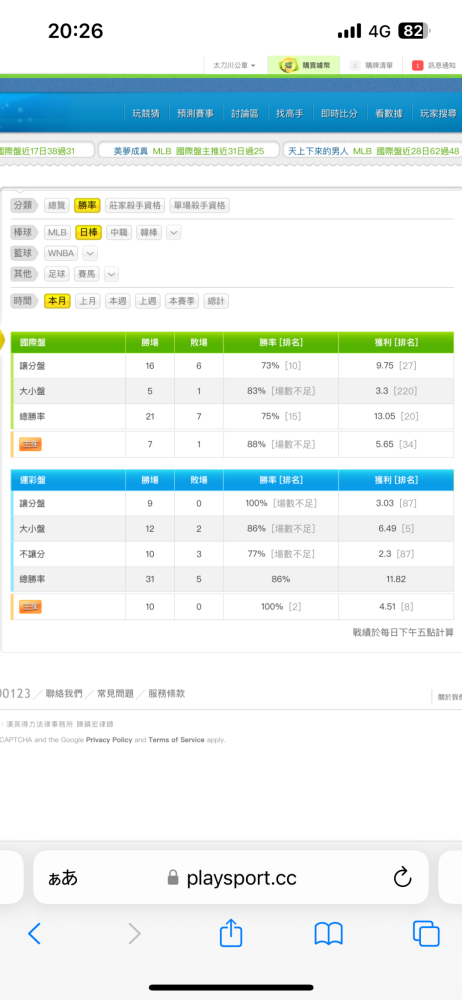Set time range to 總計
This screenshot has width=462, height=1000.
coord(216,301)
